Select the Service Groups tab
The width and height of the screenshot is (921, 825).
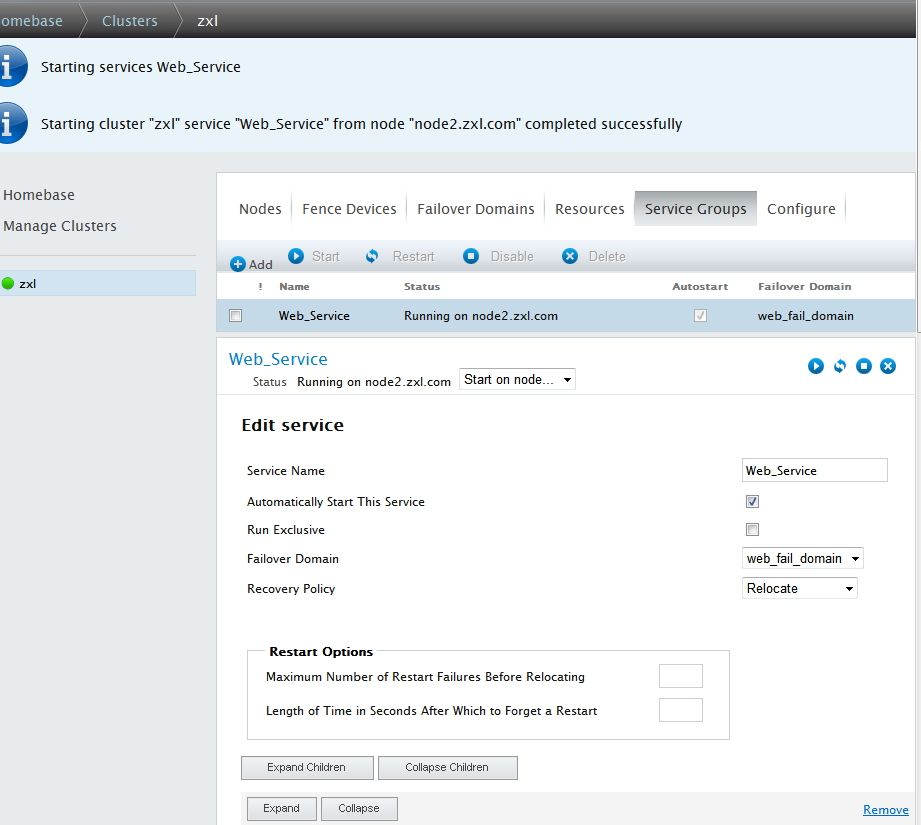tap(695, 209)
